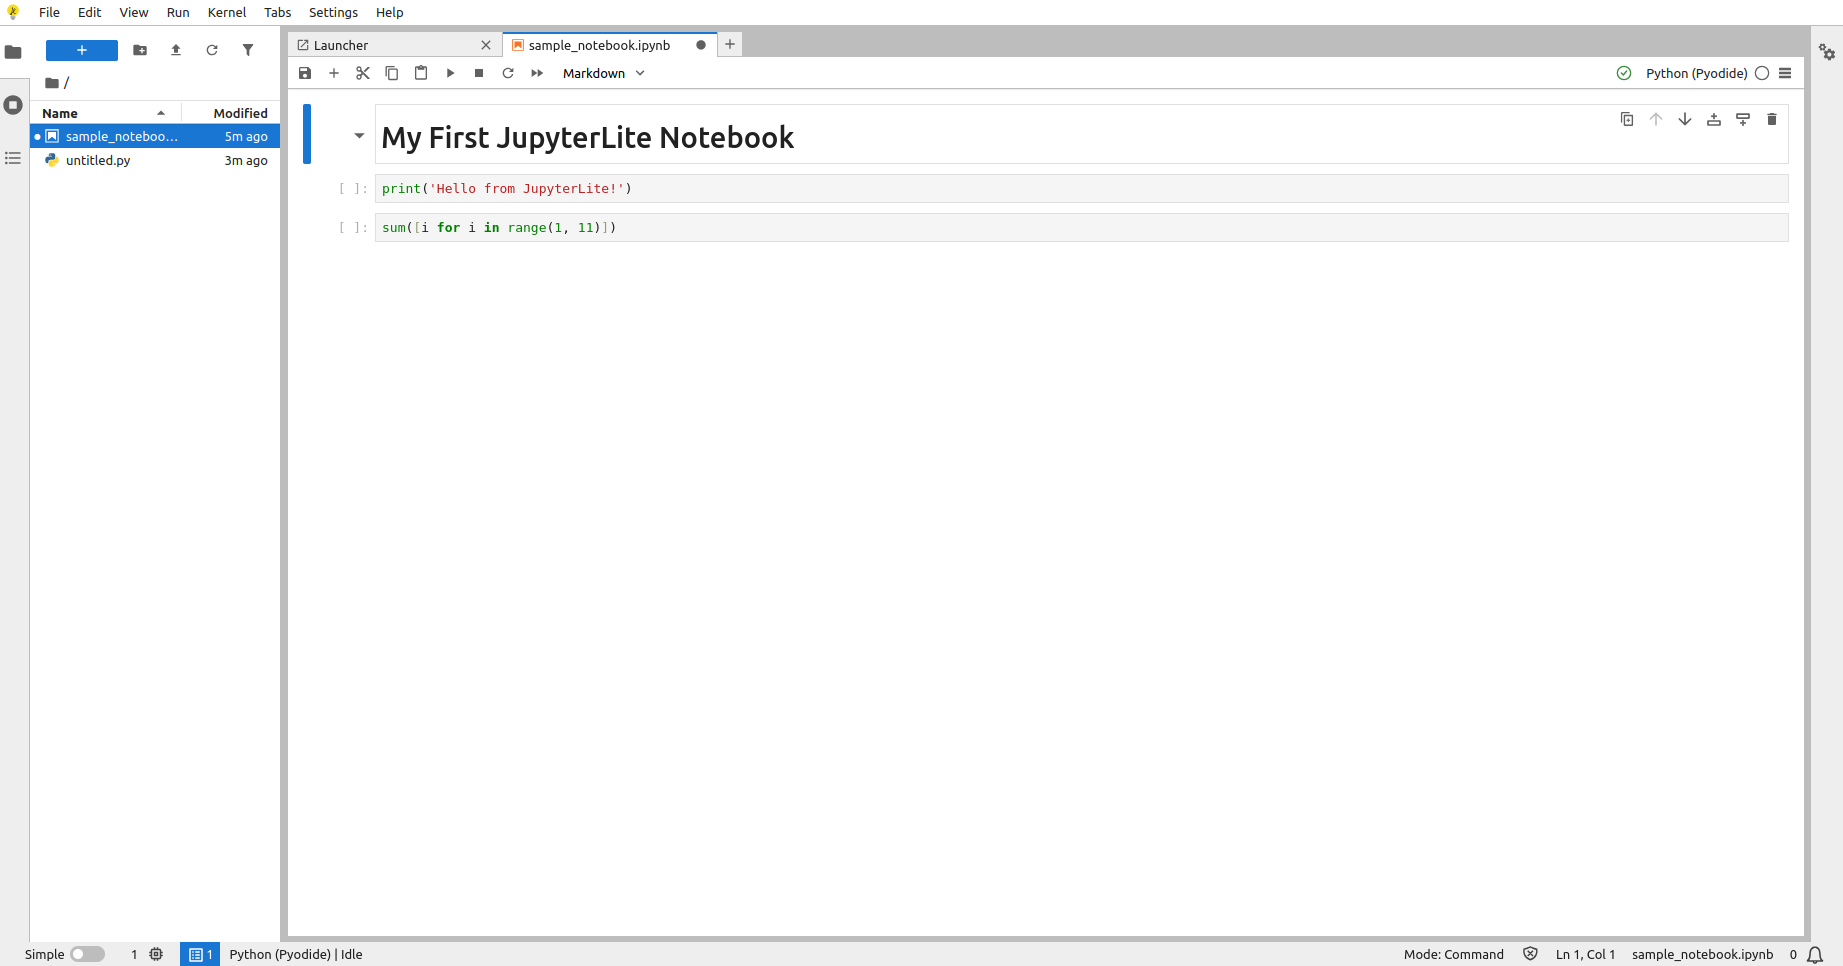Open the Kernel menu
Screen dimensions: 1843x966
tap(227, 12)
